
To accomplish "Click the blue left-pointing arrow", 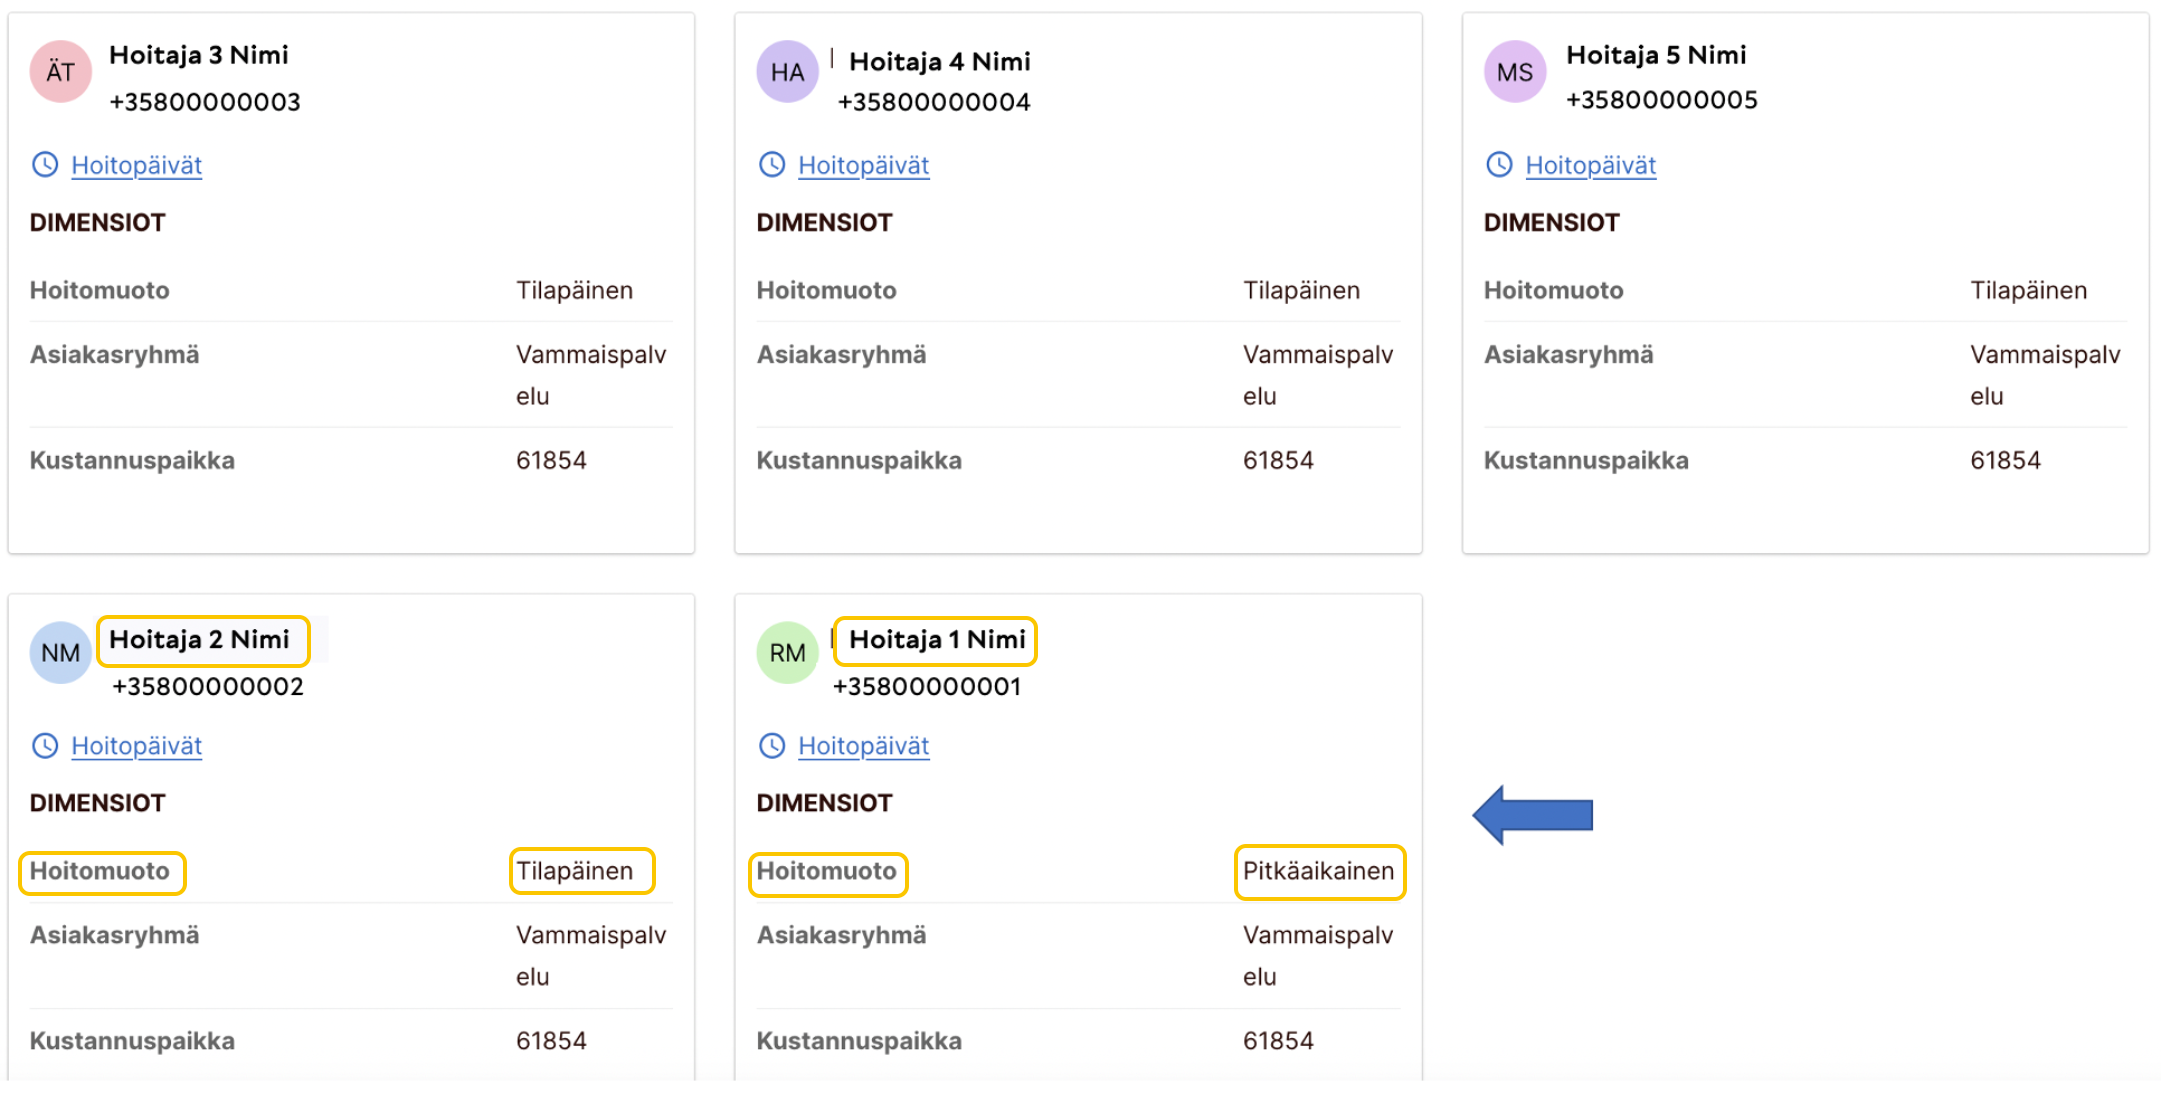I will point(1532,815).
